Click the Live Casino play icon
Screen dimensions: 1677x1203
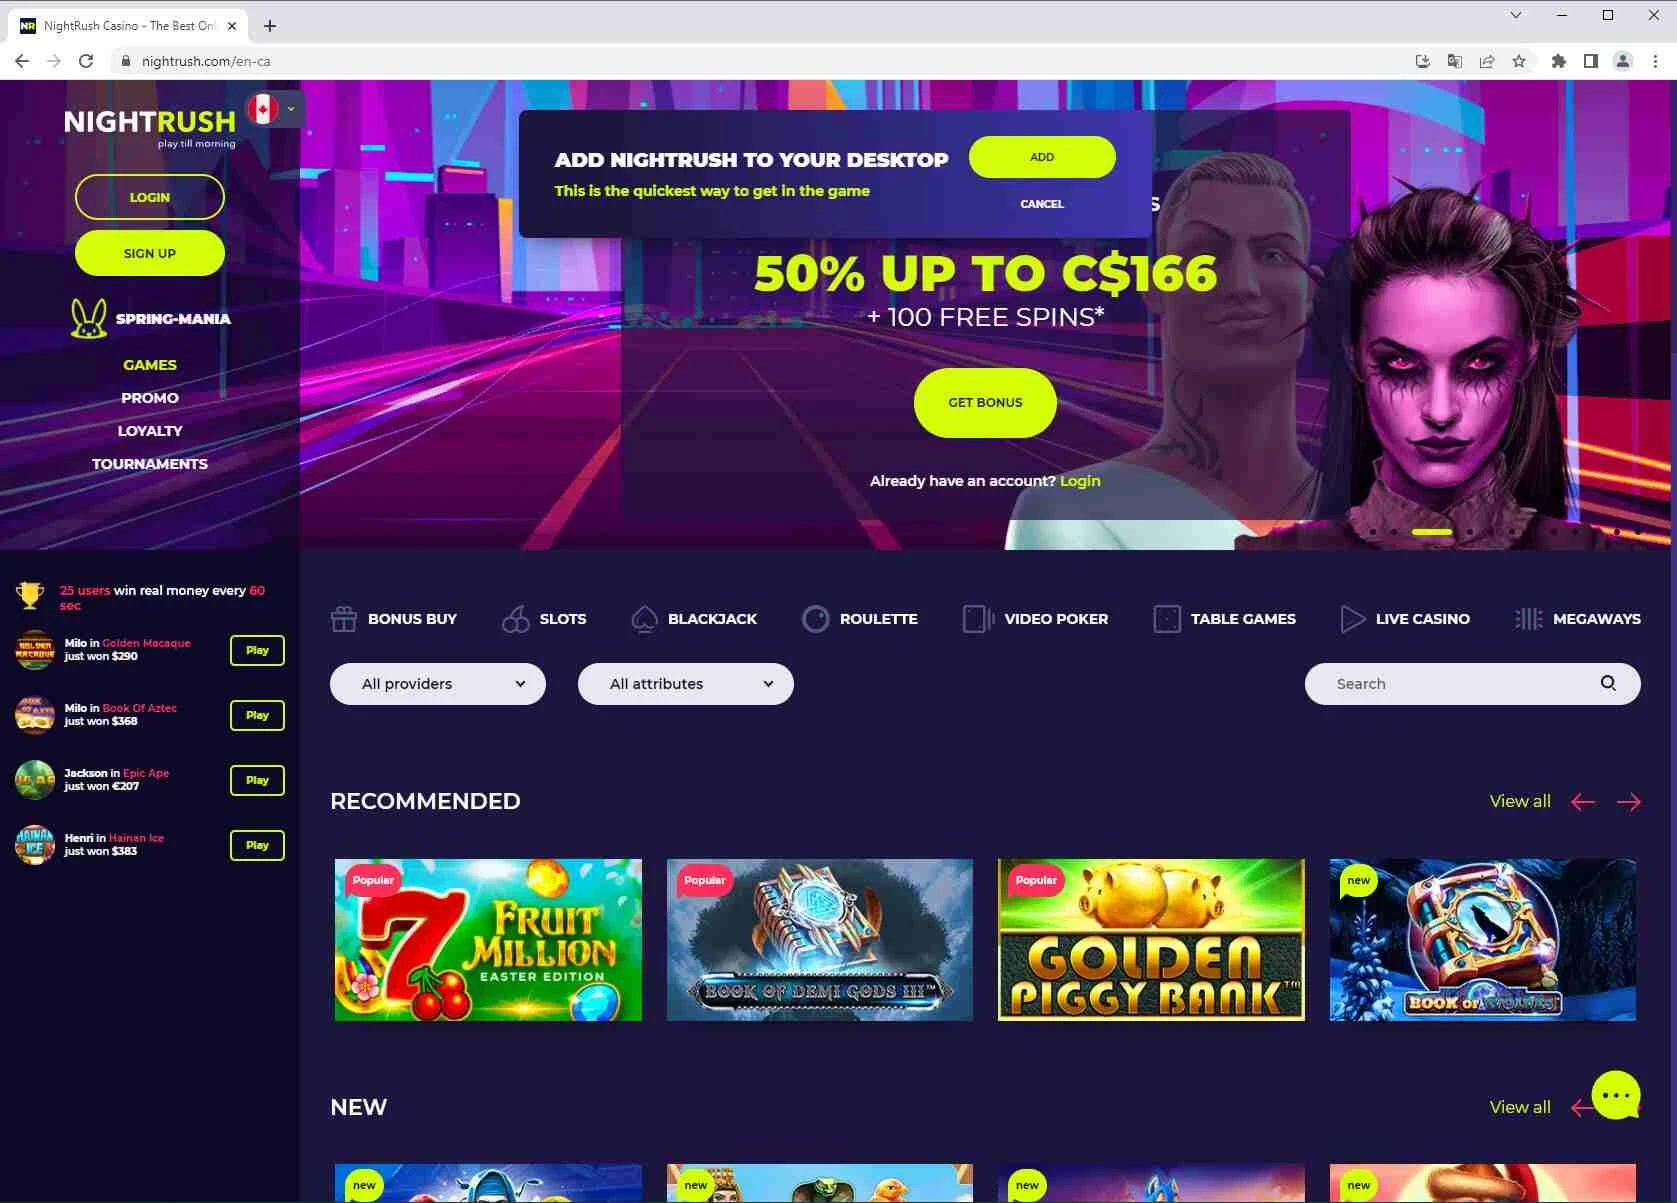[1352, 619]
